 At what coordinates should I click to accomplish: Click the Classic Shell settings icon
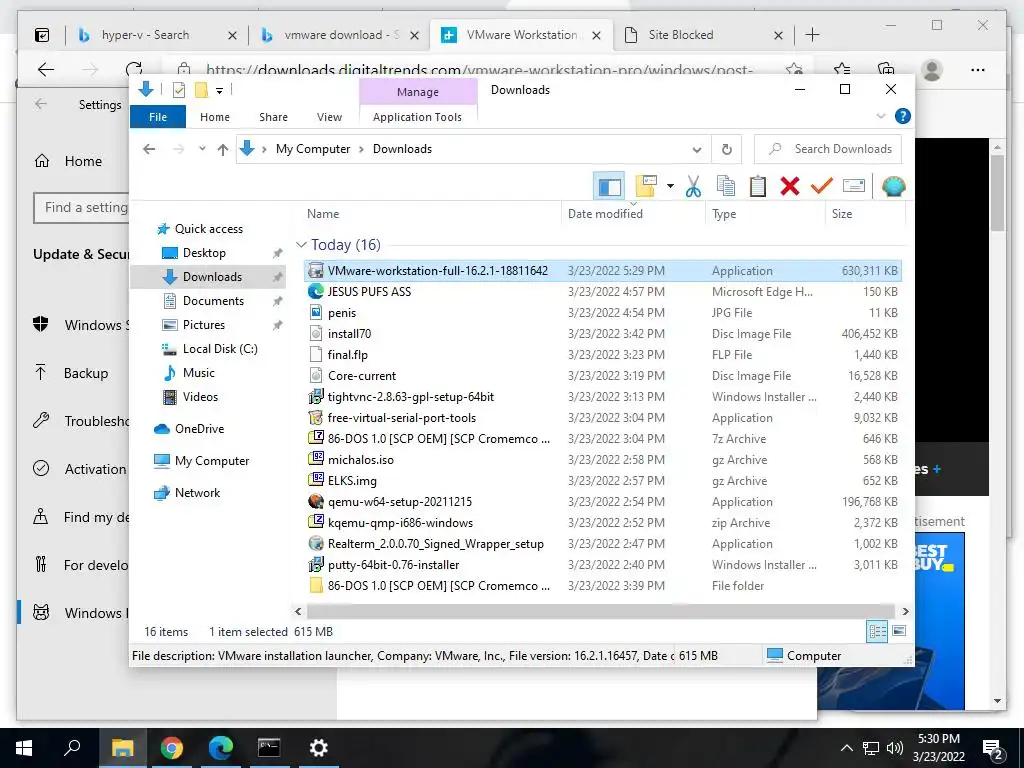[893, 187]
